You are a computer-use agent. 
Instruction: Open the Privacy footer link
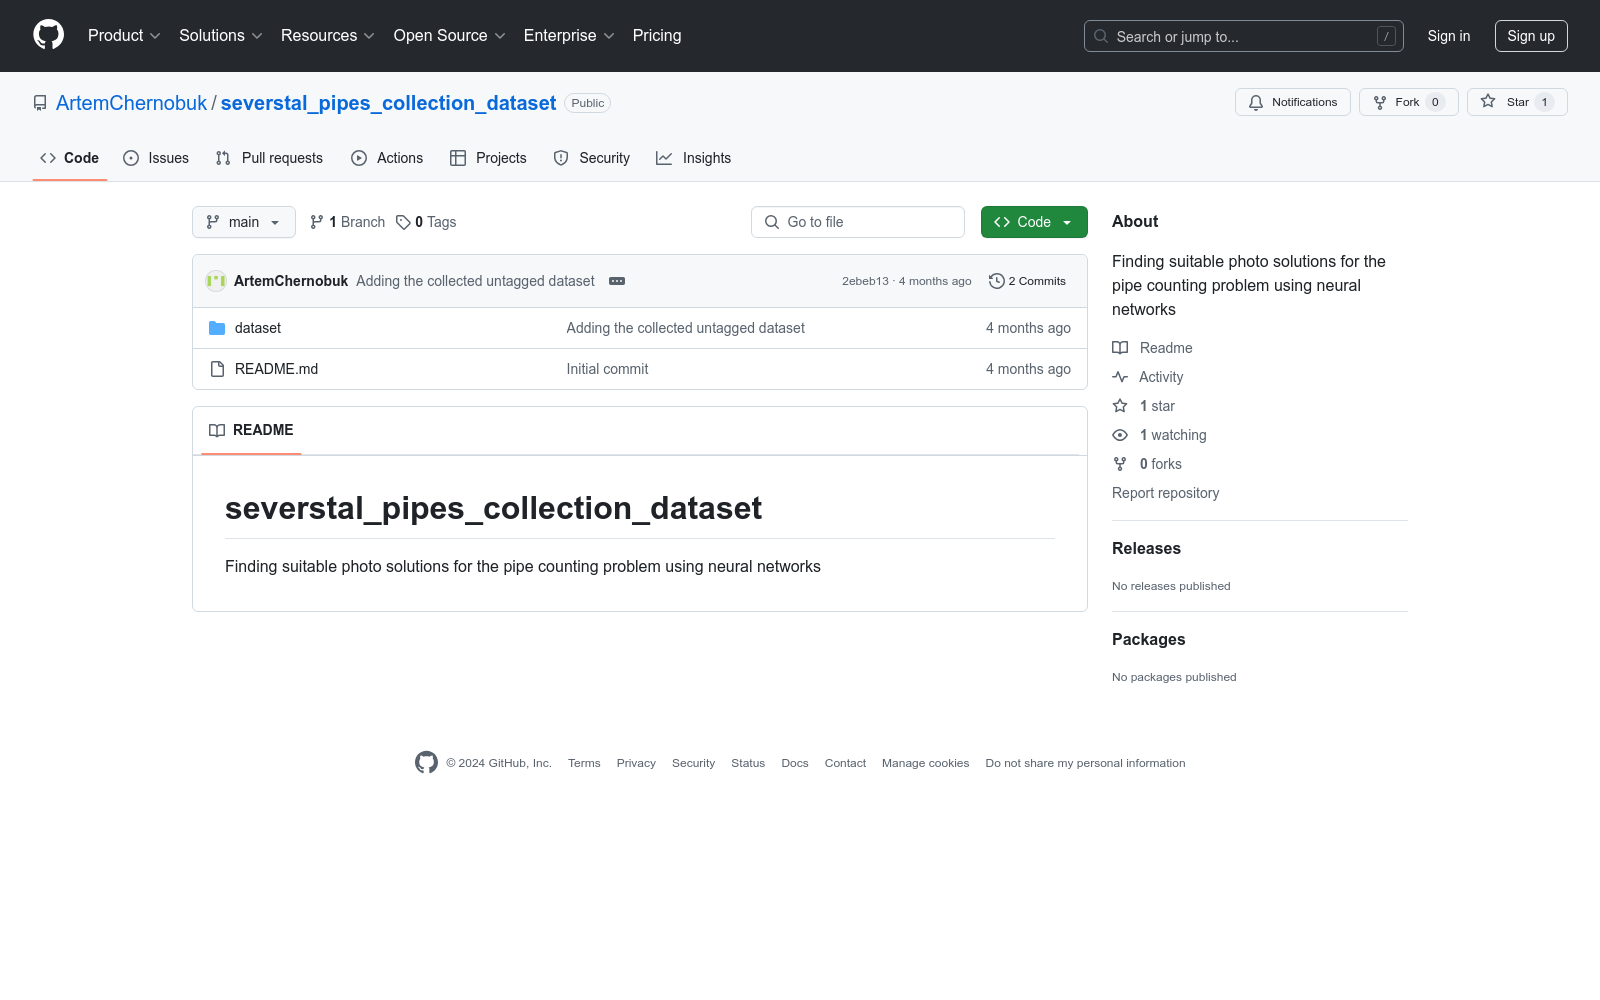[x=636, y=763]
